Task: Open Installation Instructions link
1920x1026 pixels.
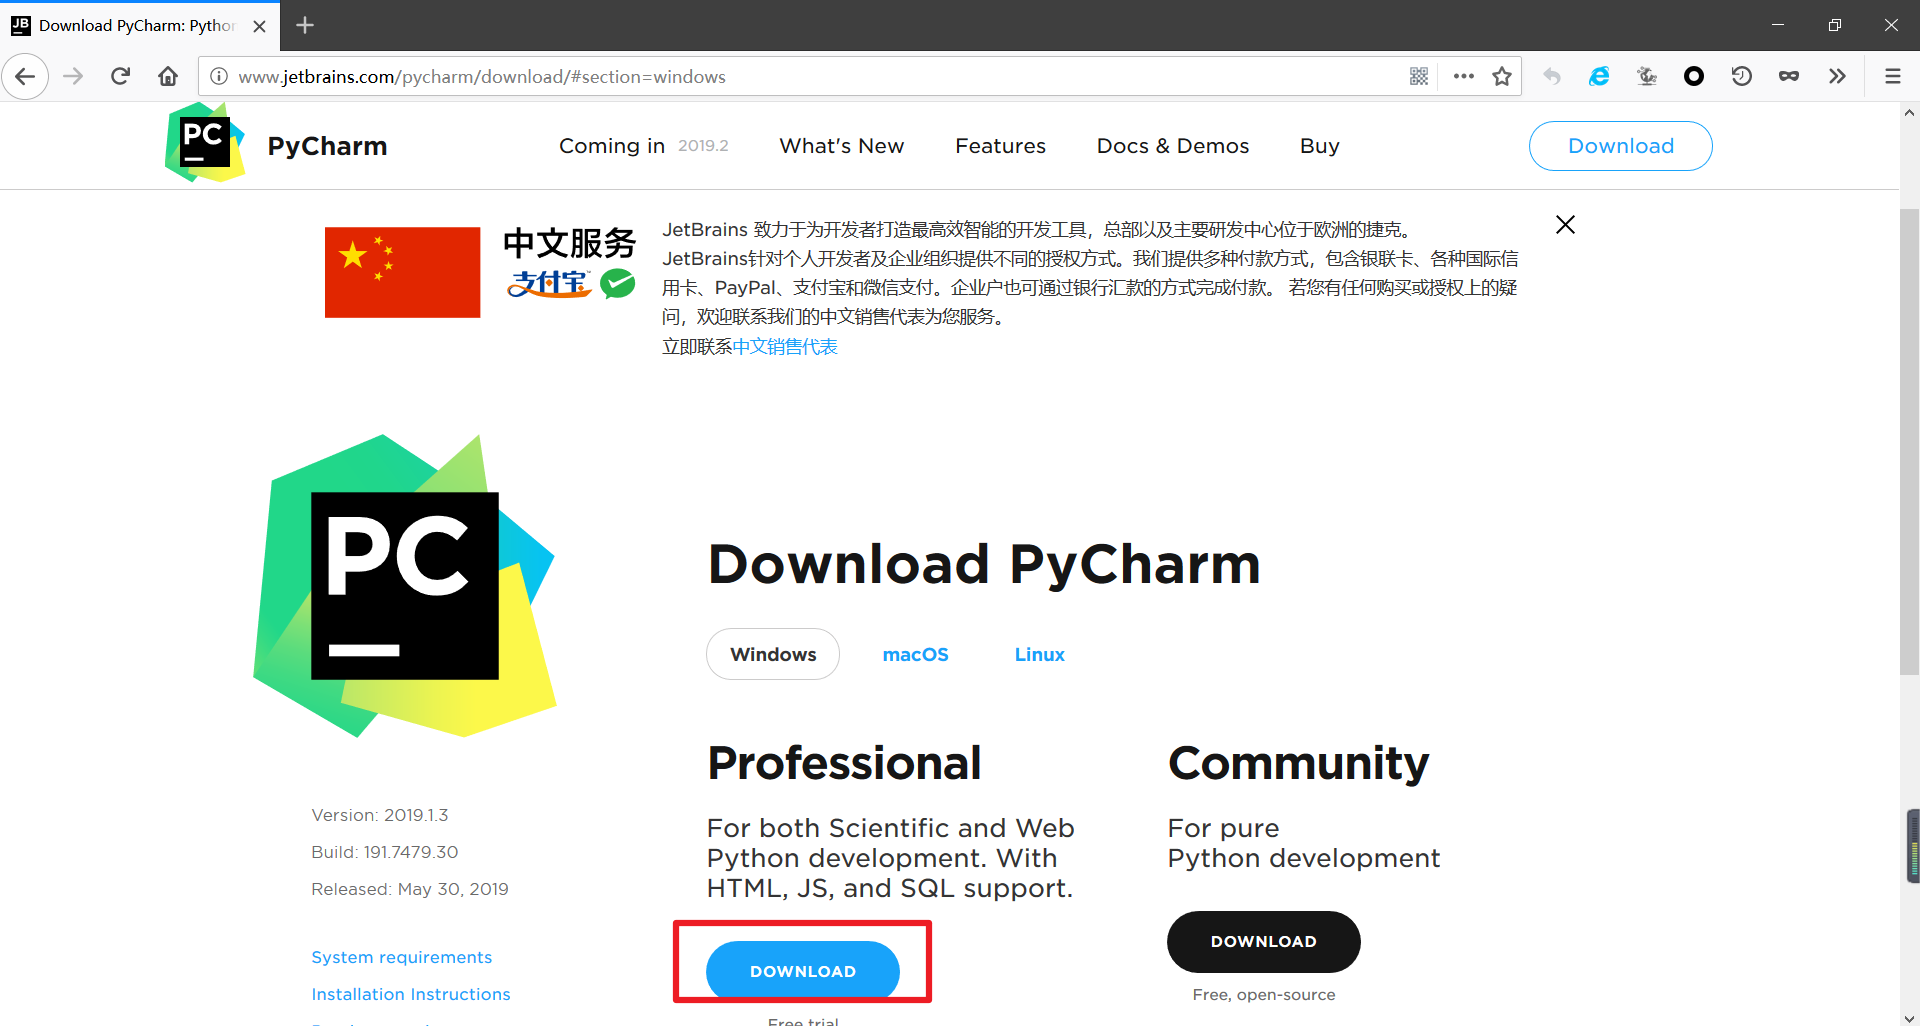Action: [x=410, y=994]
